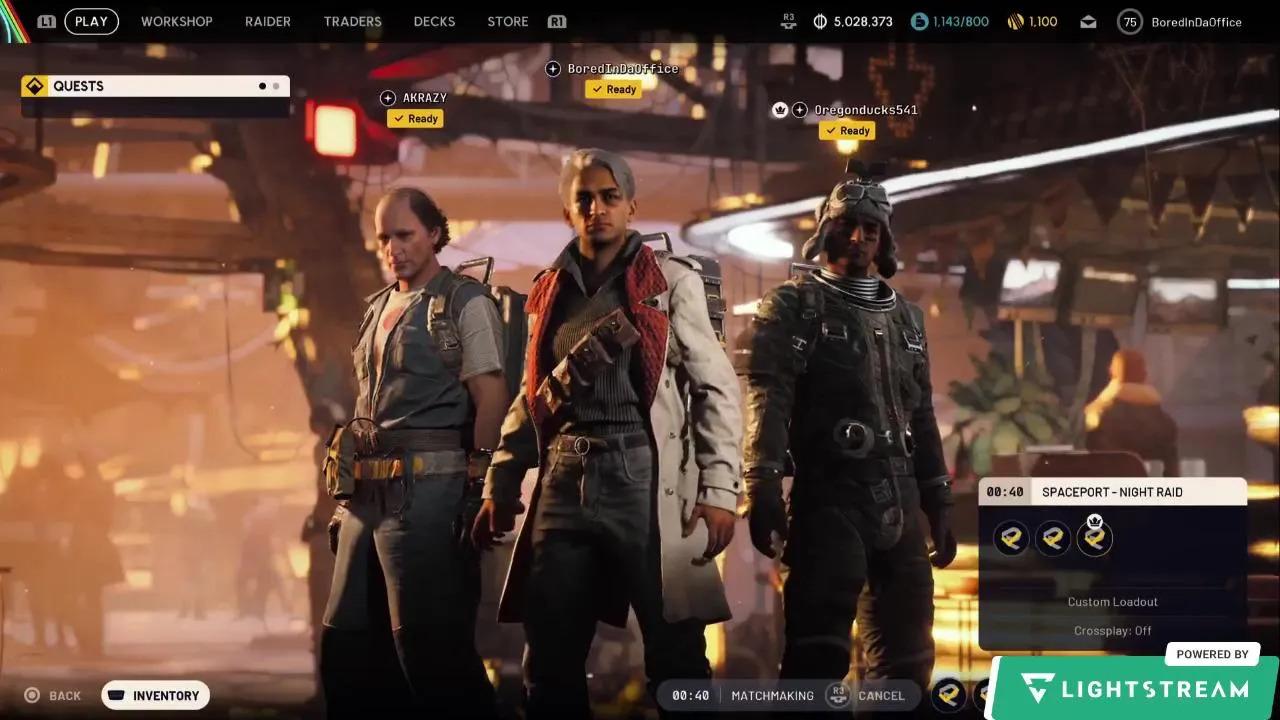The height and width of the screenshot is (720, 1280).
Task: Select the second squad member icon in raid panel
Action: point(1053,539)
